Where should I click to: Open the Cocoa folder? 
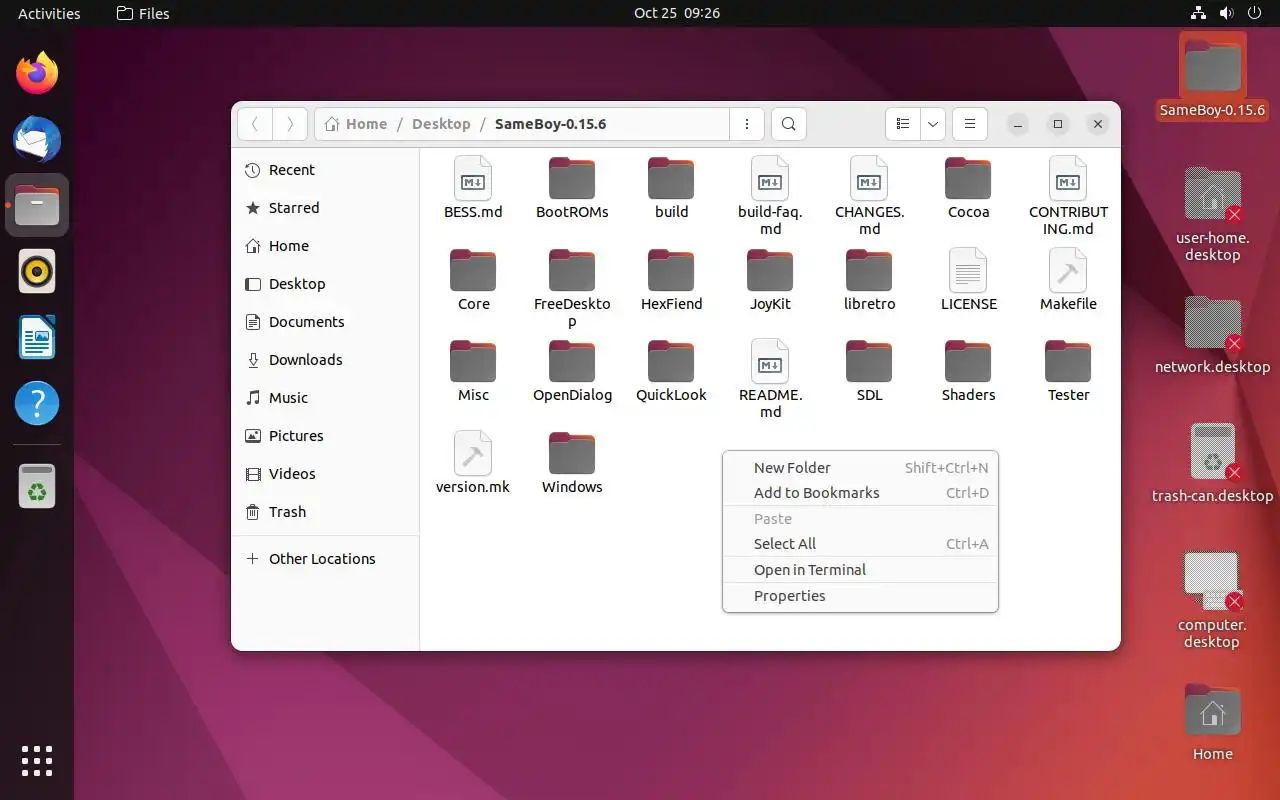968,188
